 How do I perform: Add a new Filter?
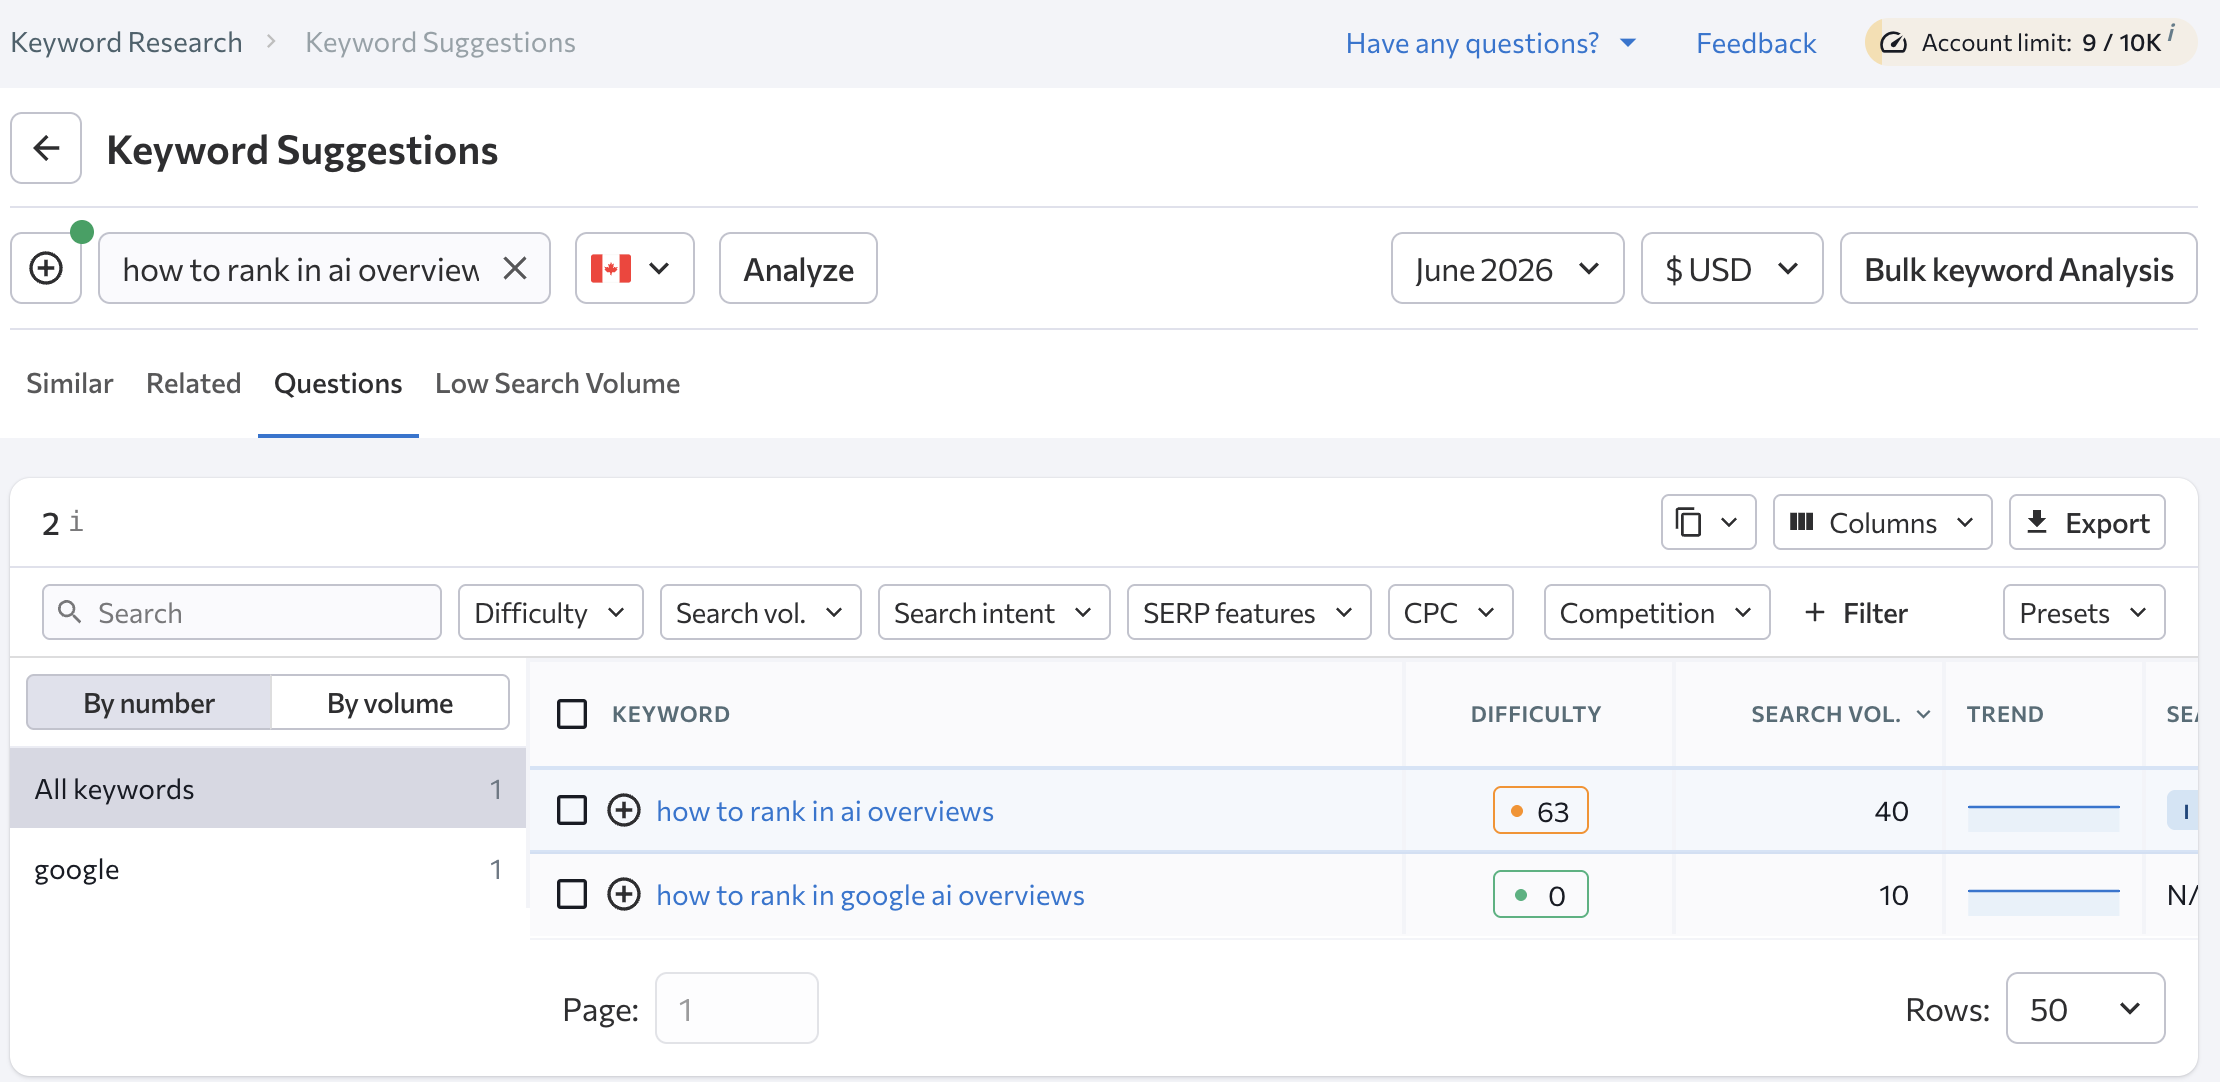click(1856, 612)
